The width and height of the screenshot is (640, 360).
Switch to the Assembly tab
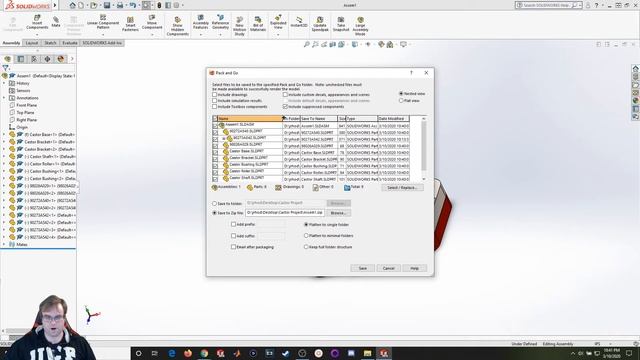(x=11, y=43)
